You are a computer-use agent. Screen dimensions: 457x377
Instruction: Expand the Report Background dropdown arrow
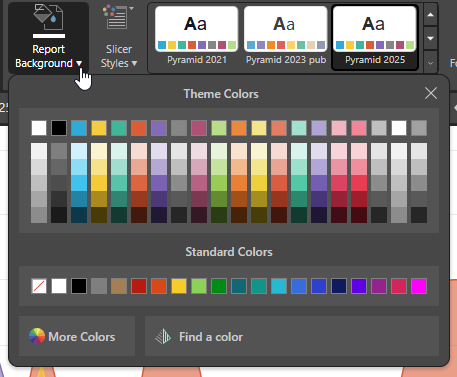tap(79, 63)
